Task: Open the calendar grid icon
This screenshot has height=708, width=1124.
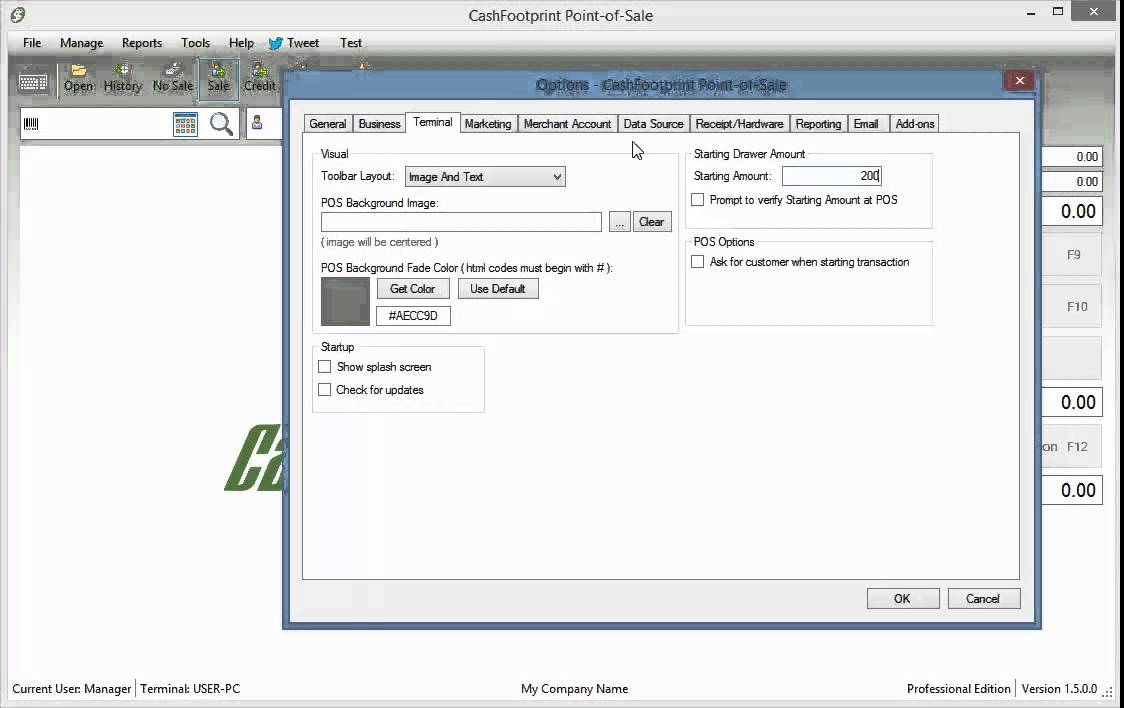Action: 185,124
